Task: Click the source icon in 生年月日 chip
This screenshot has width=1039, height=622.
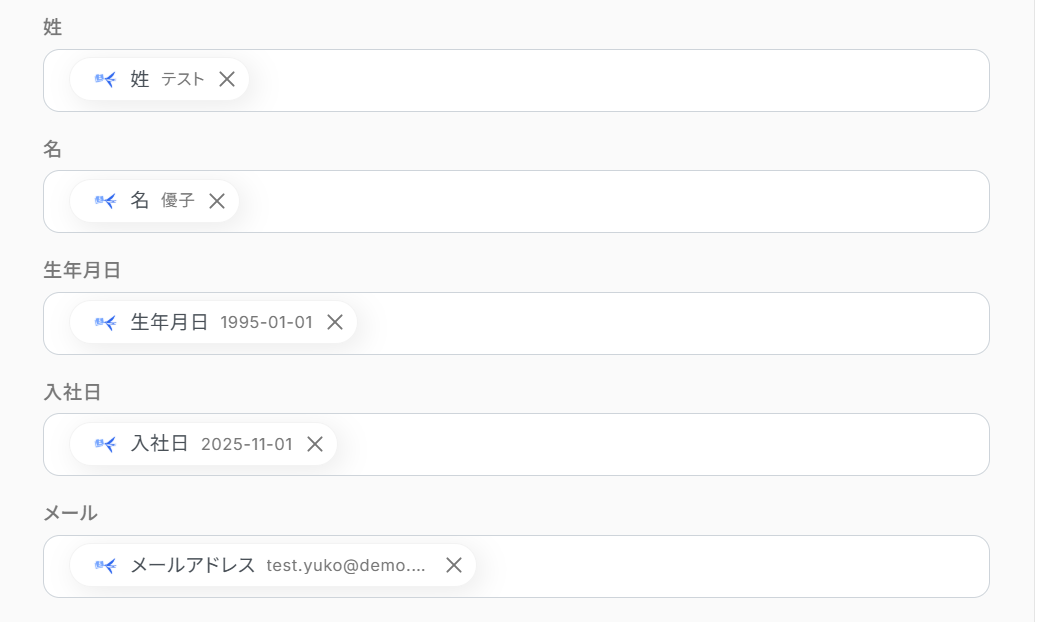Action: pyautogui.click(x=105, y=323)
